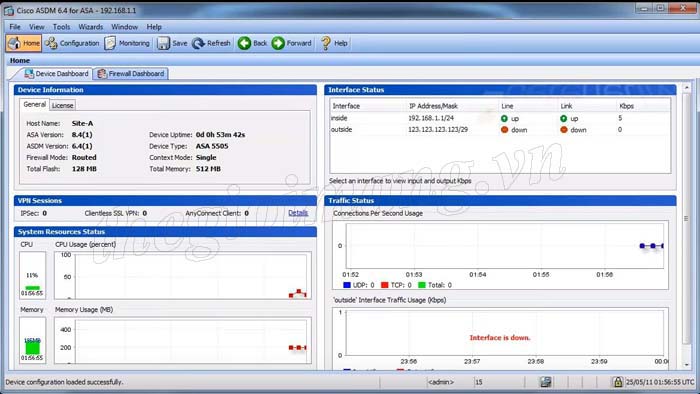The width and height of the screenshot is (700, 394).
Task: Click the Device Type value ASA 5505
Action: pyautogui.click(x=212, y=146)
